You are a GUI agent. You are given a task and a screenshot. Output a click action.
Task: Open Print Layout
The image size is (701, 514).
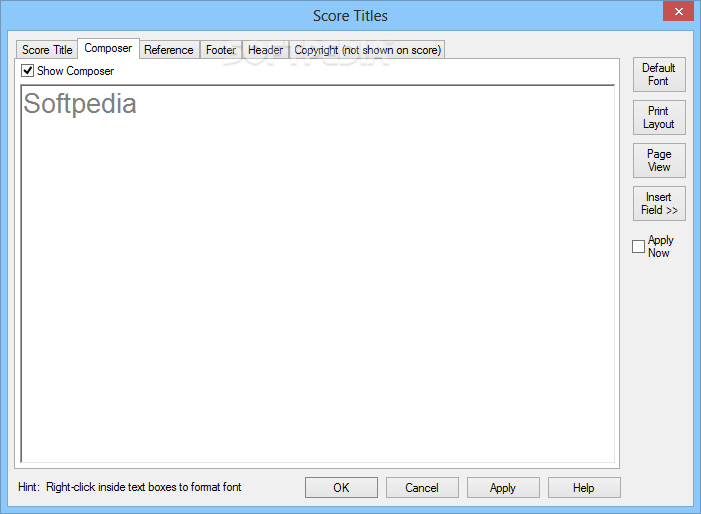(x=659, y=117)
